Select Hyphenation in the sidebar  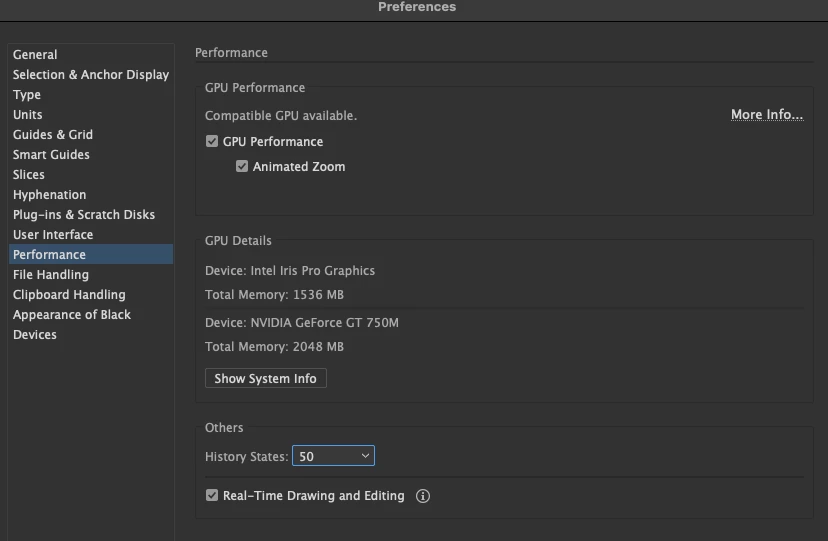50,195
